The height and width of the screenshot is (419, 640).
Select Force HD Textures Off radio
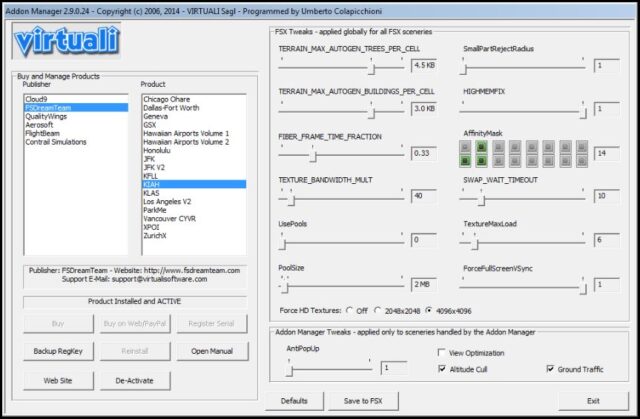click(349, 310)
